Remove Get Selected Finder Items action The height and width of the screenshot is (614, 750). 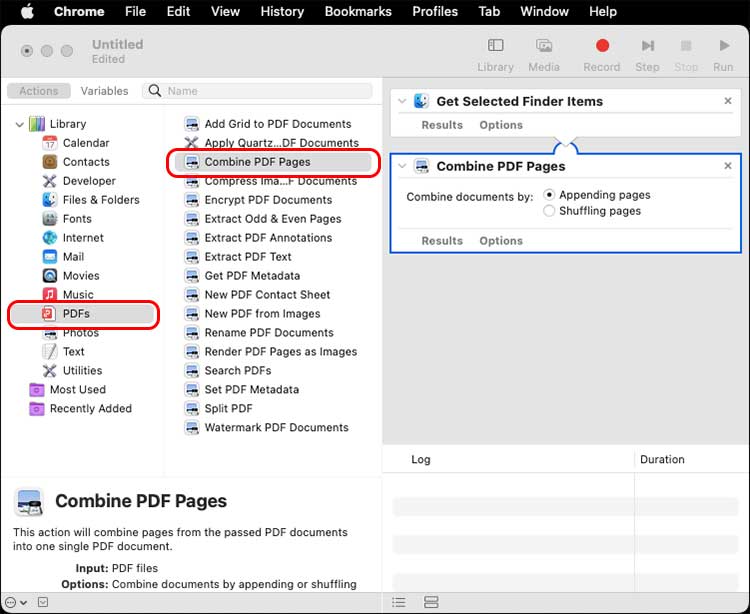[728, 101]
